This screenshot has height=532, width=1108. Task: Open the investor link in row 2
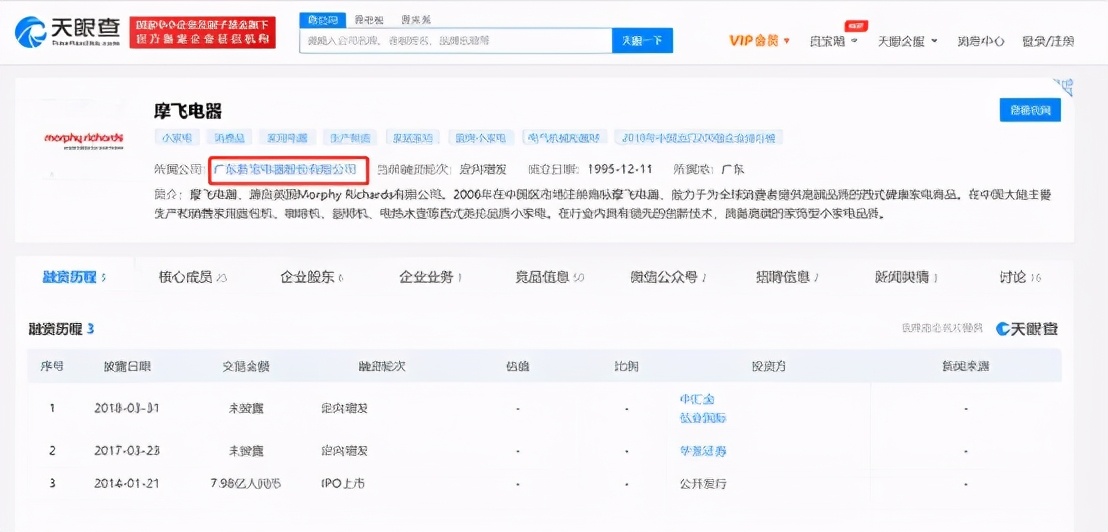coord(703,450)
